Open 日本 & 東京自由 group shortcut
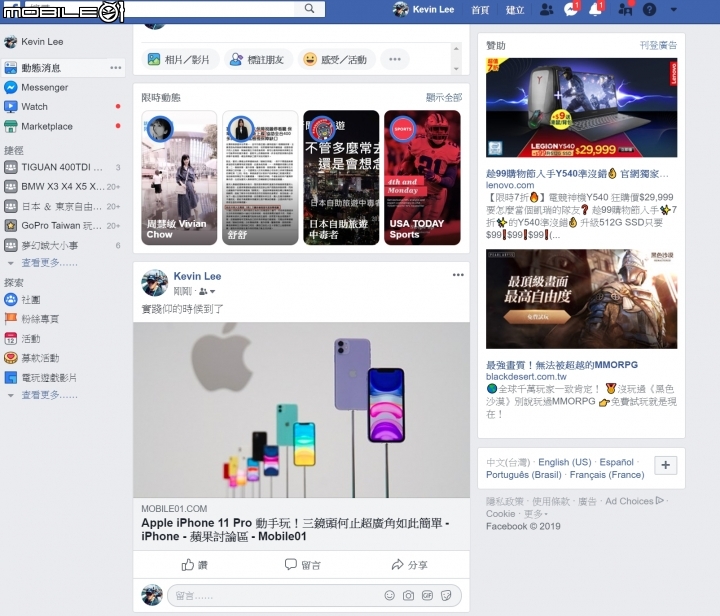The height and width of the screenshot is (616, 720). click(62, 207)
